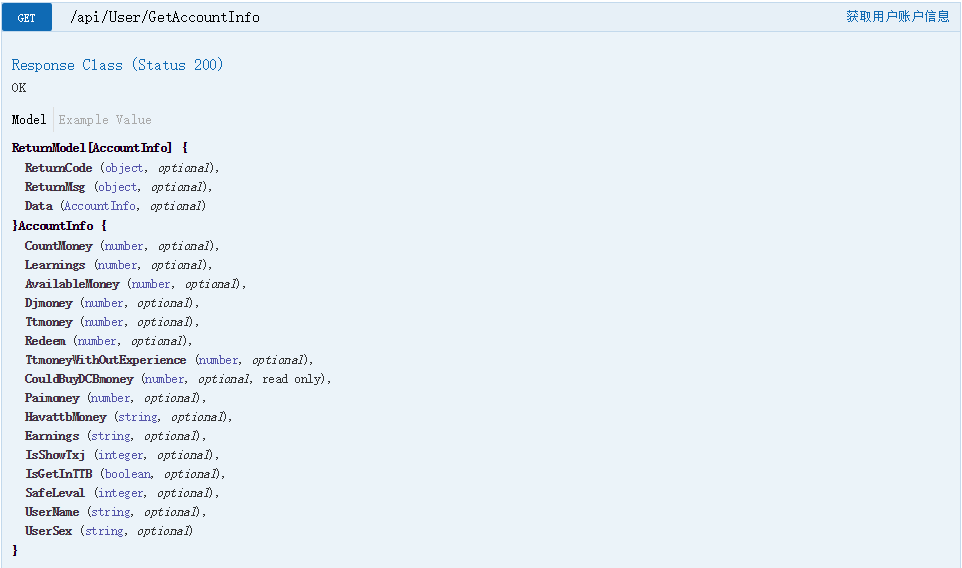Select the Paimoney property

pos(52,398)
